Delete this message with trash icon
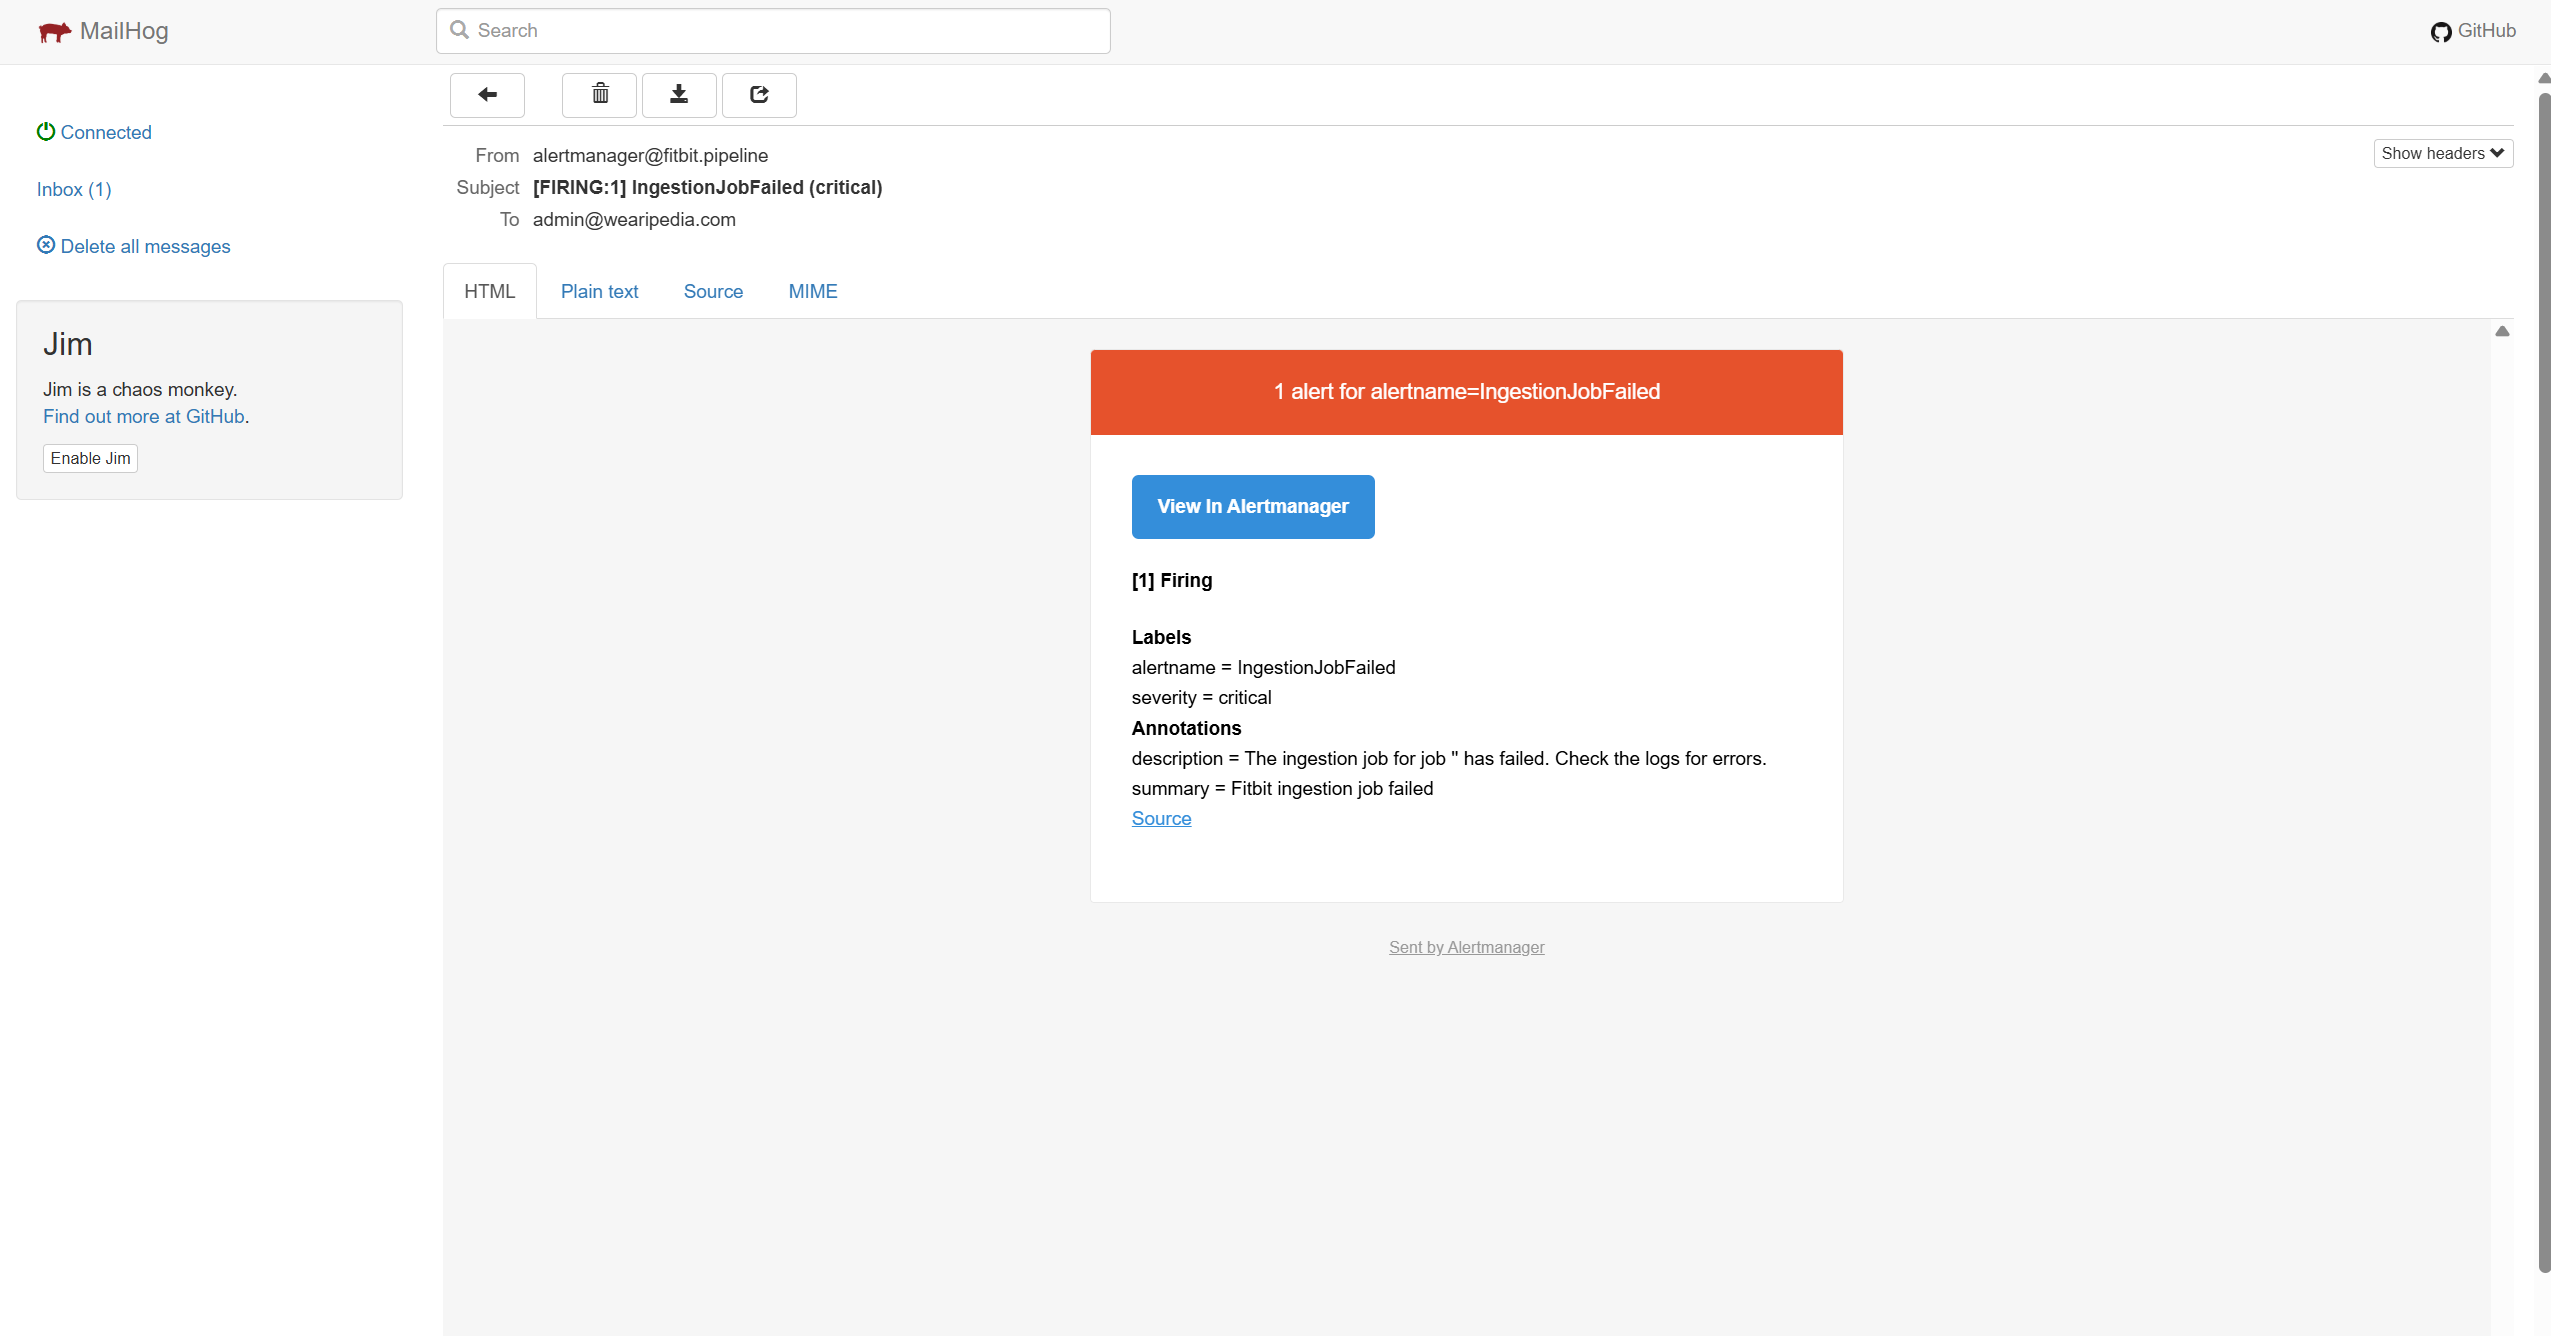Viewport: 2551px width, 1336px height. pyautogui.click(x=600, y=95)
